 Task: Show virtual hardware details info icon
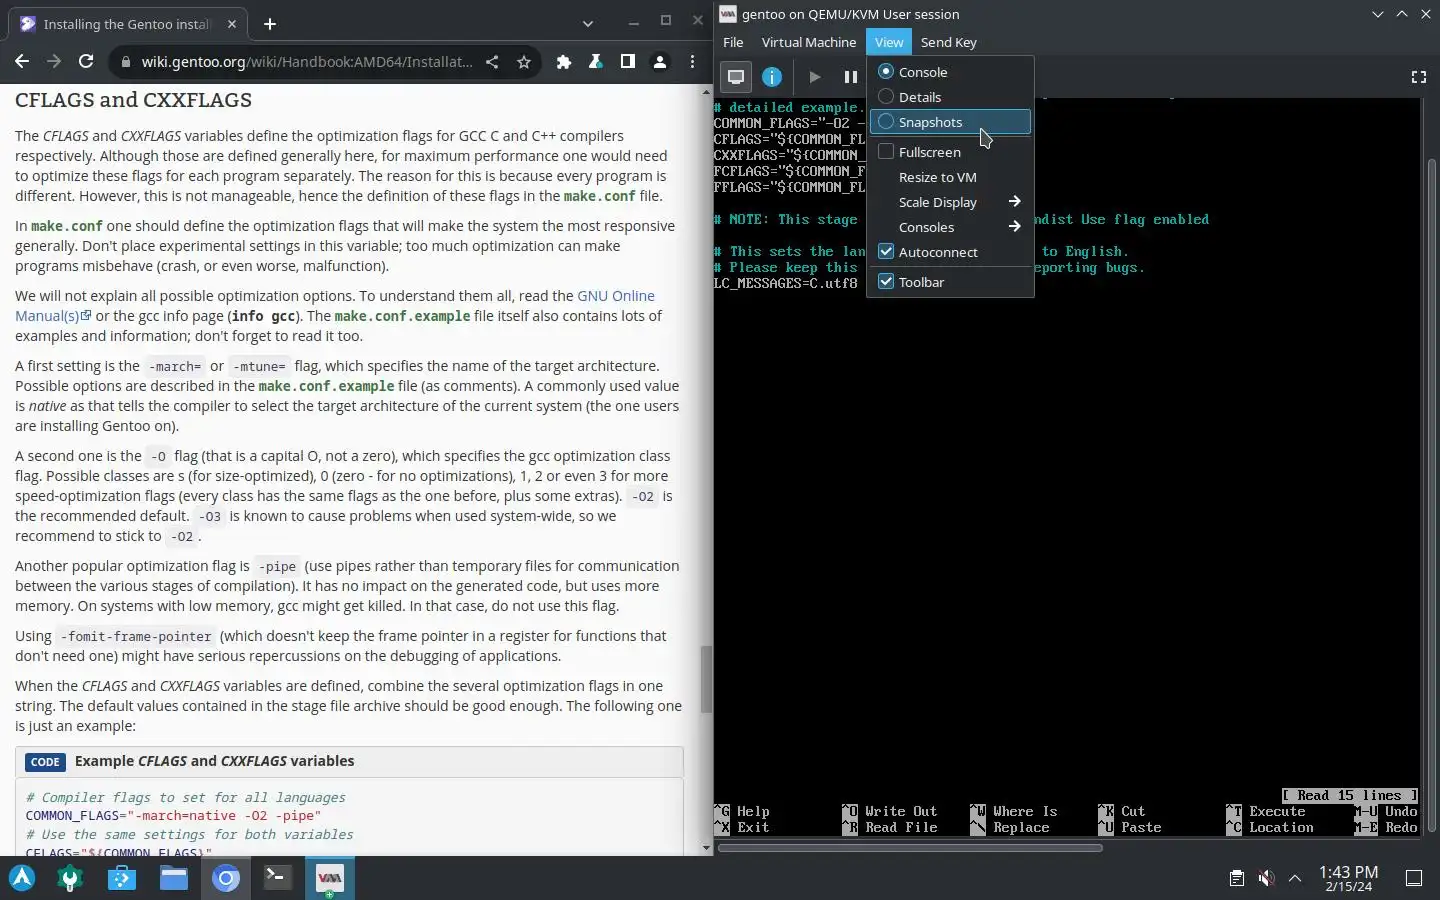772,77
